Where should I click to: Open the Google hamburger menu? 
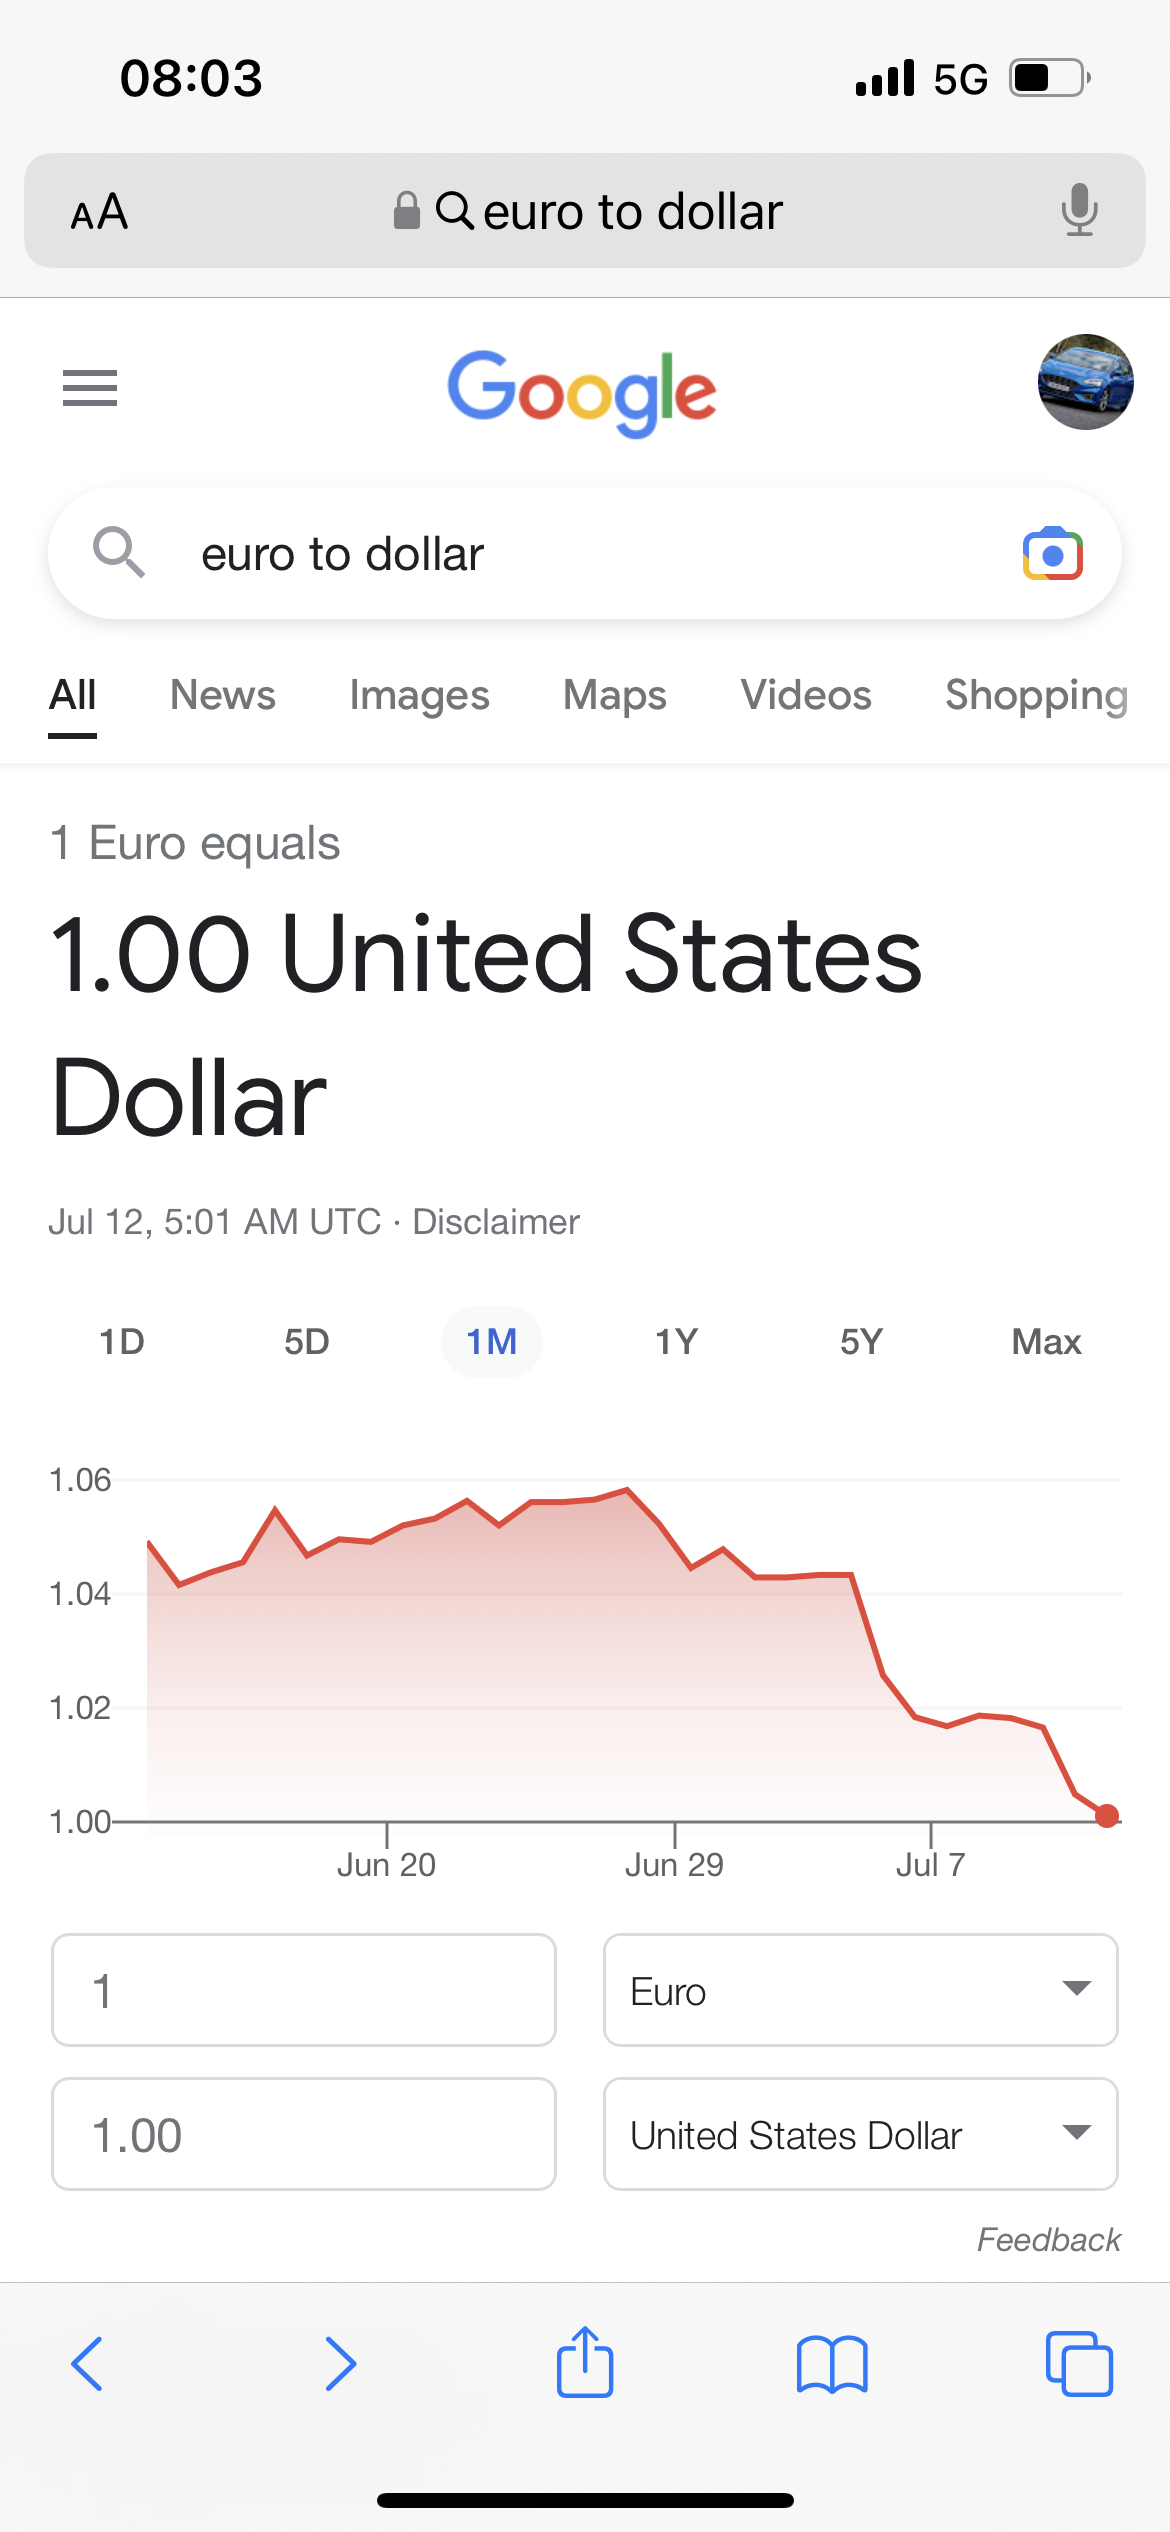(x=90, y=388)
